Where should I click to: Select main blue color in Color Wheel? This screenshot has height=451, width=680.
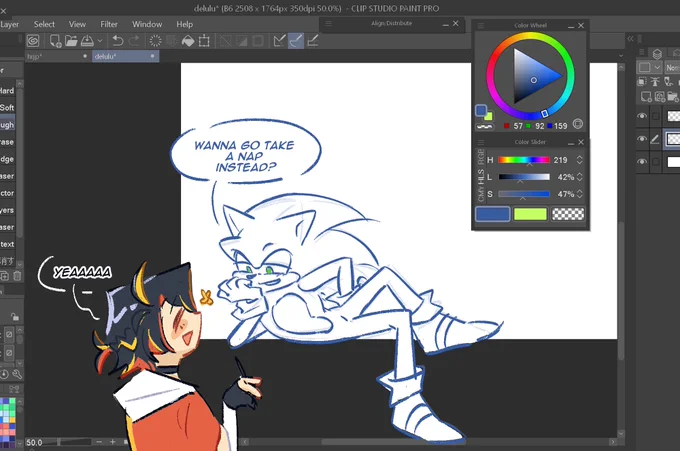tap(481, 111)
